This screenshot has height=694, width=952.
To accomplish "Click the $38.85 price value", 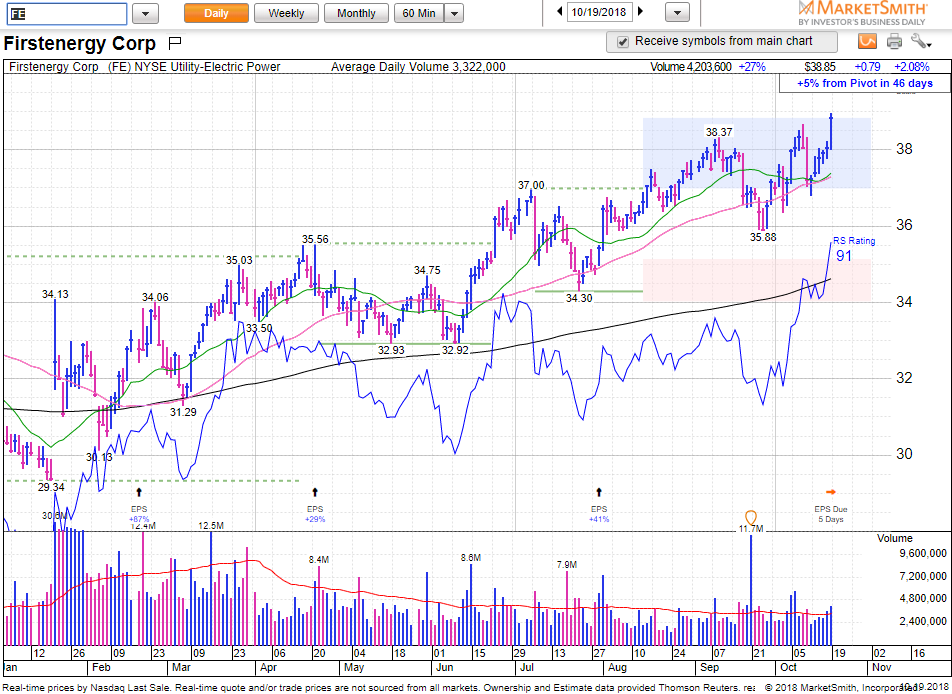I will (820, 67).
